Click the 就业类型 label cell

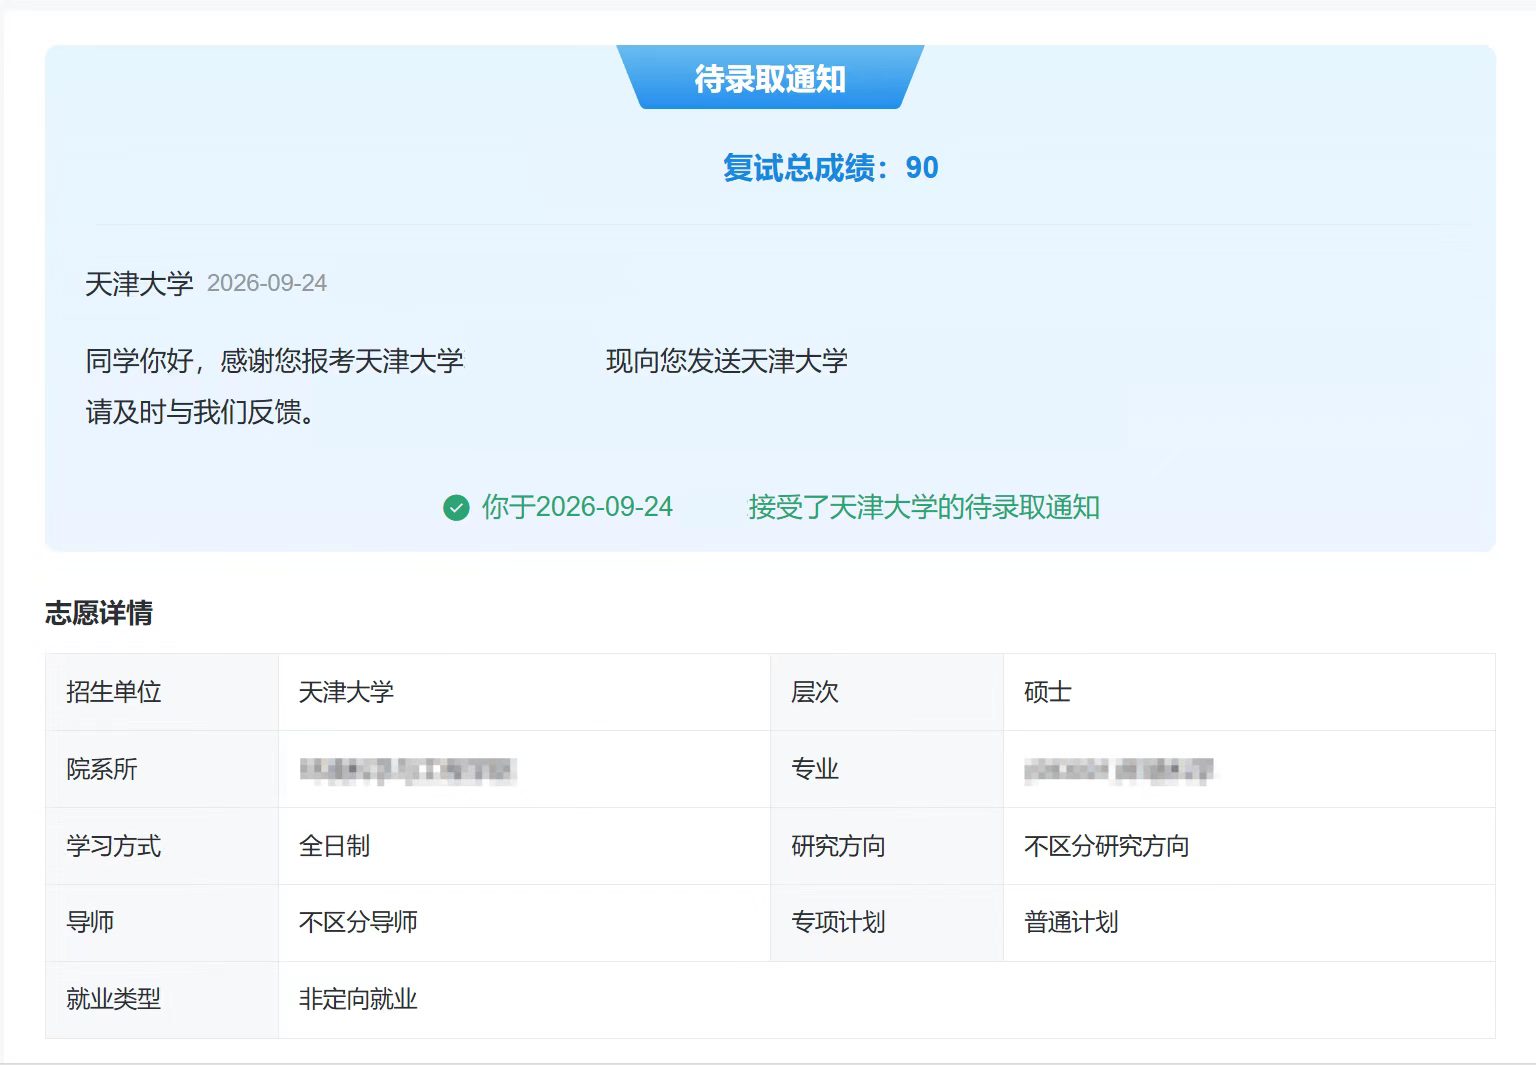point(162,999)
